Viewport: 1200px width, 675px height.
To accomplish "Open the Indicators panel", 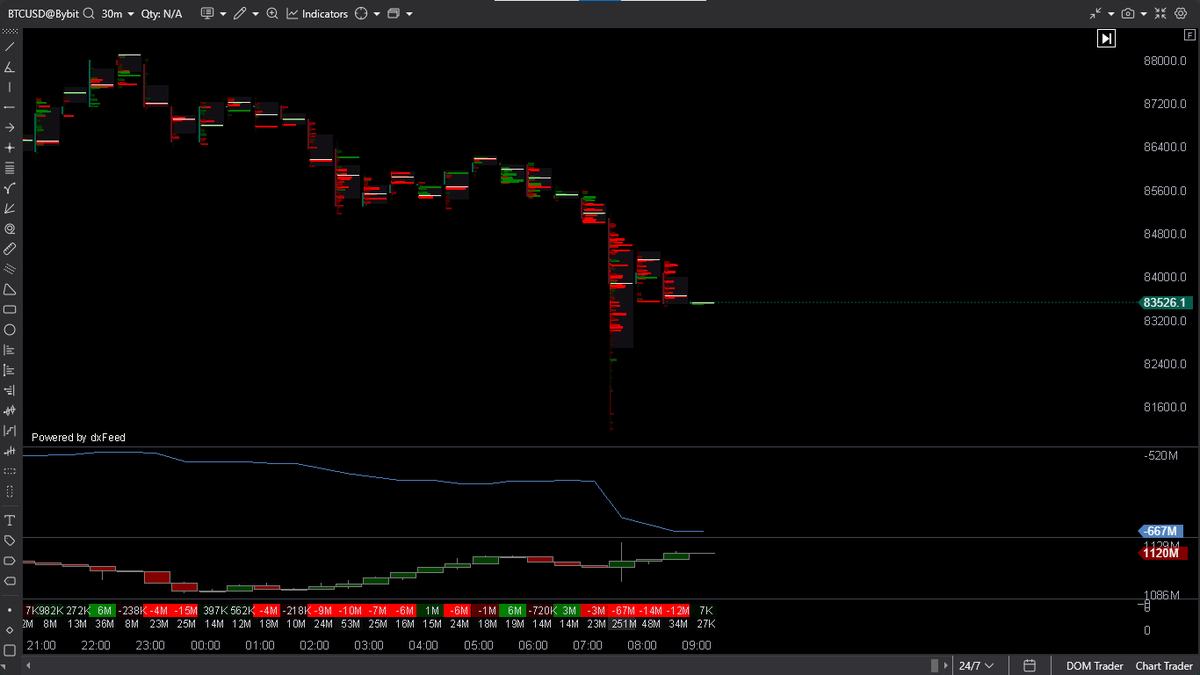I will pos(318,13).
